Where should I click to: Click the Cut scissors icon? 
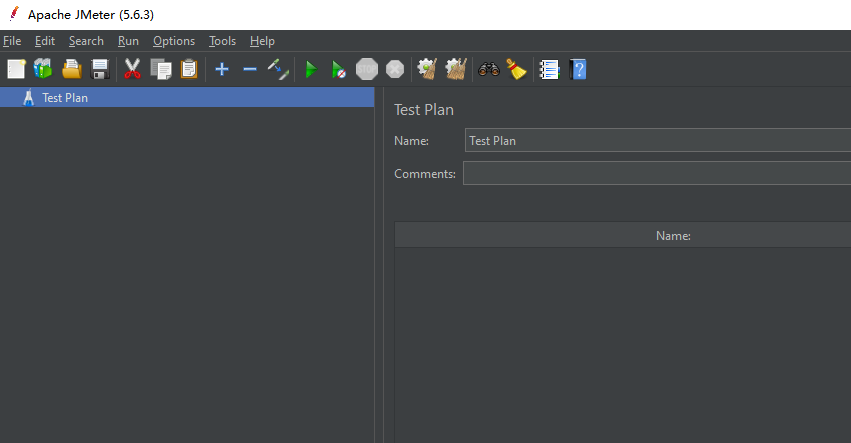132,69
